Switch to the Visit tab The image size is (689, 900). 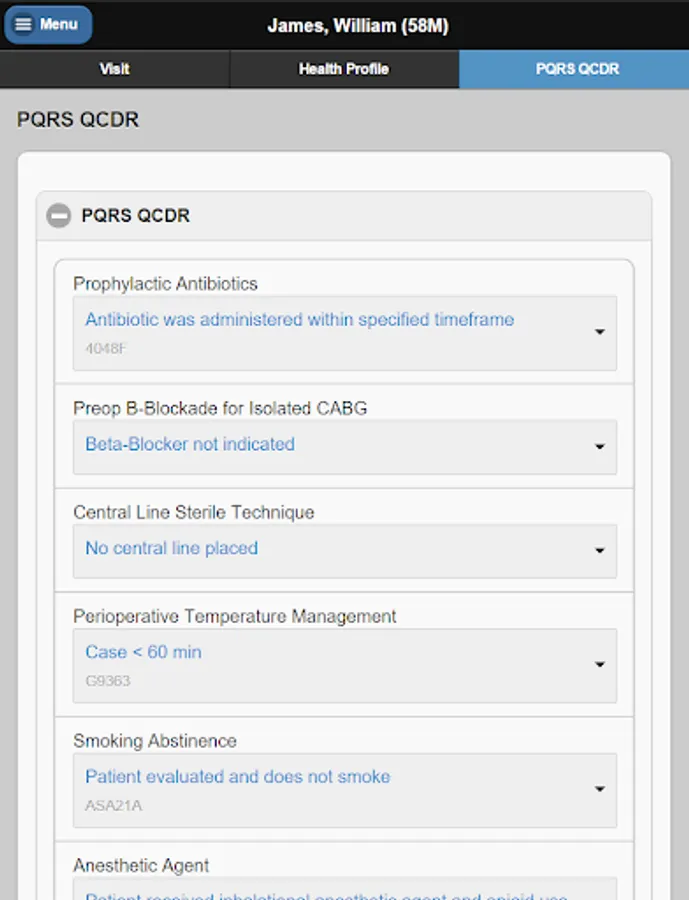(114, 69)
